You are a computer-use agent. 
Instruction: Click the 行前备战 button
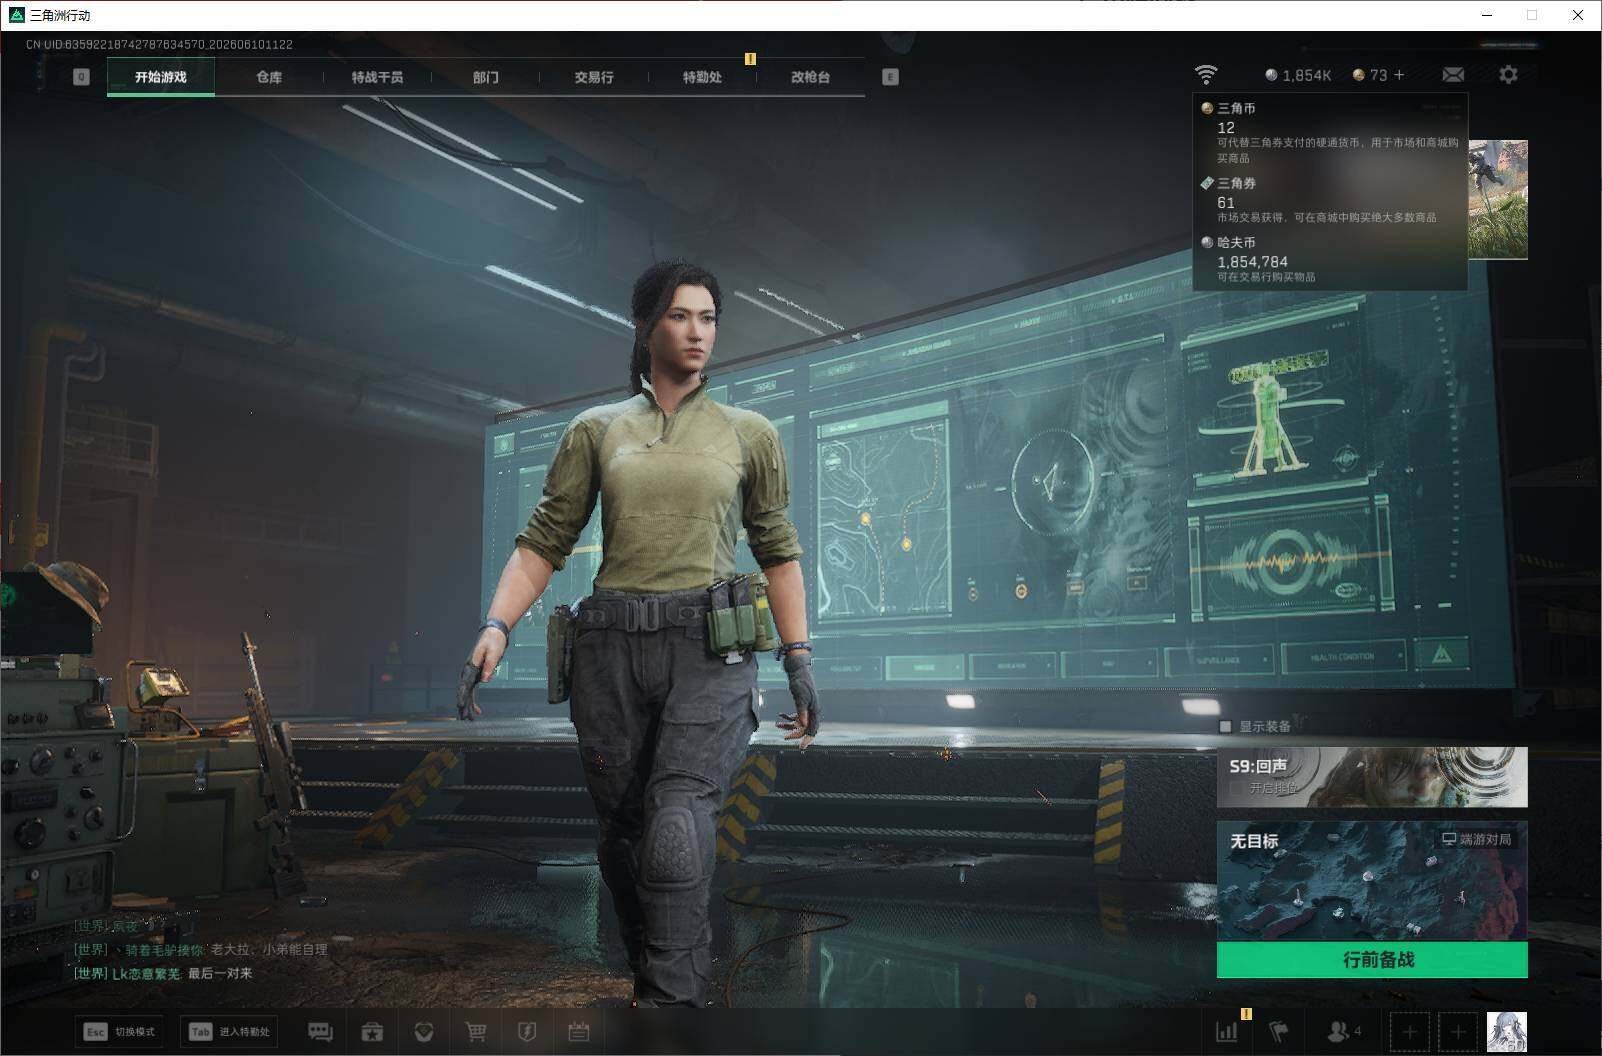click(x=1372, y=960)
